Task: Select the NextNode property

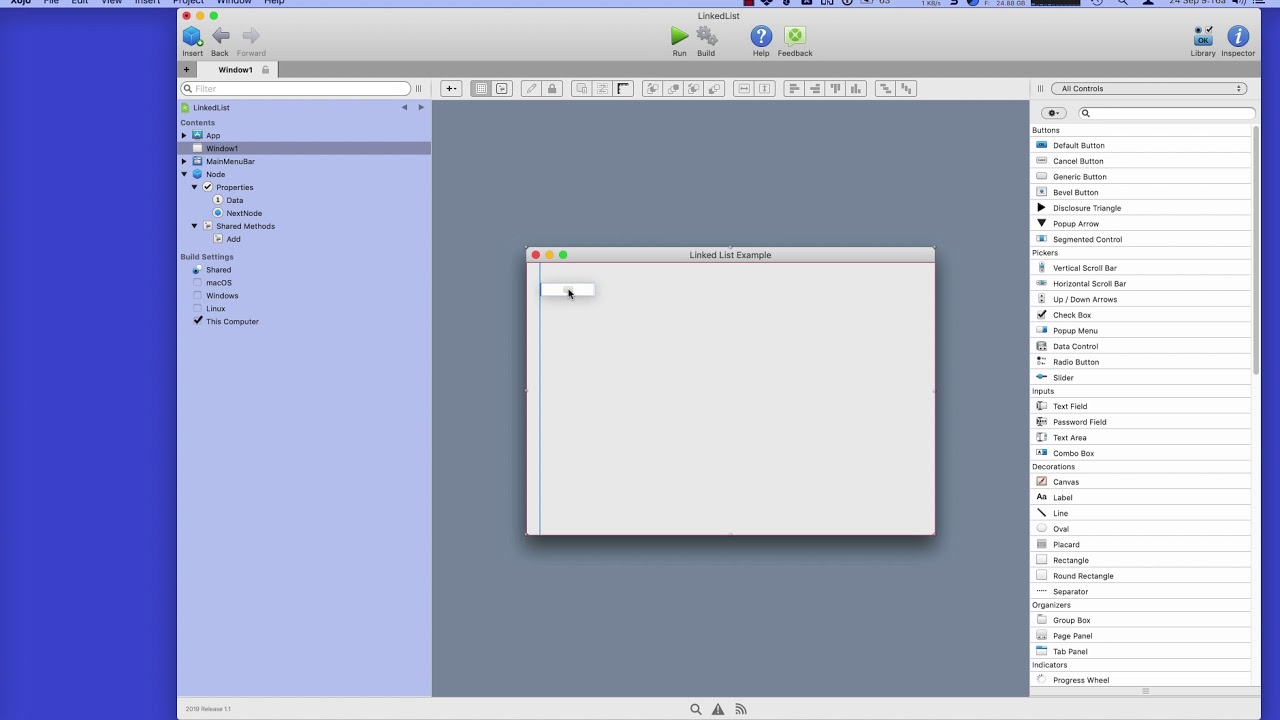Action: tap(244, 213)
